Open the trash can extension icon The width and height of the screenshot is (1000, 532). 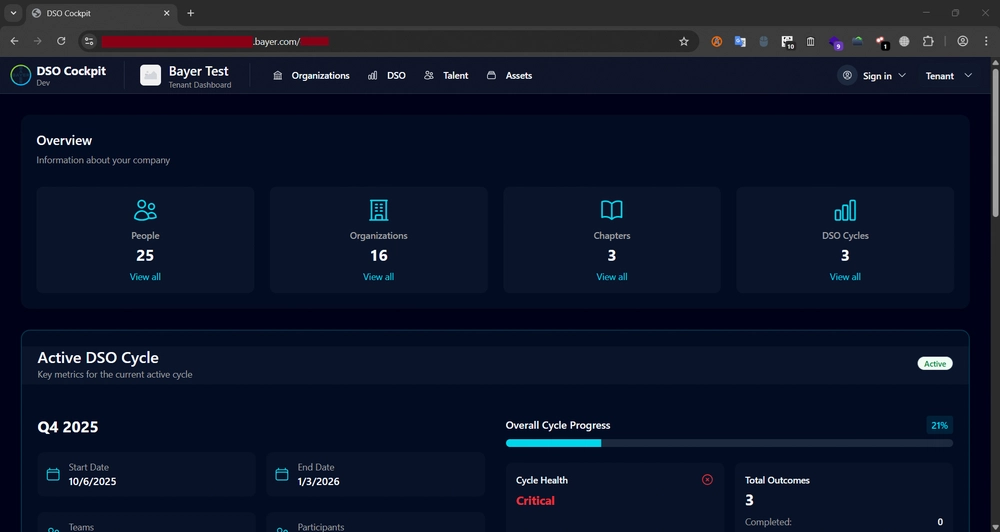(811, 41)
